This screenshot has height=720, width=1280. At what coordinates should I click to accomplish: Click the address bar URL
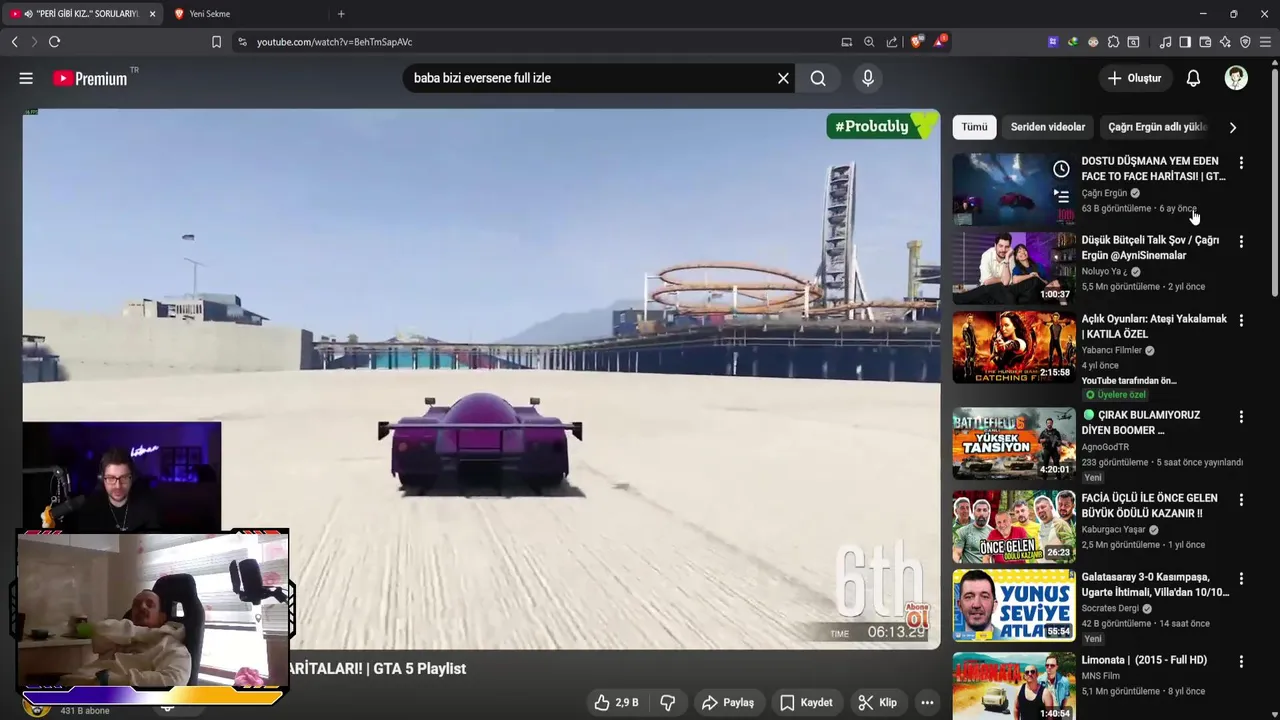click(334, 42)
